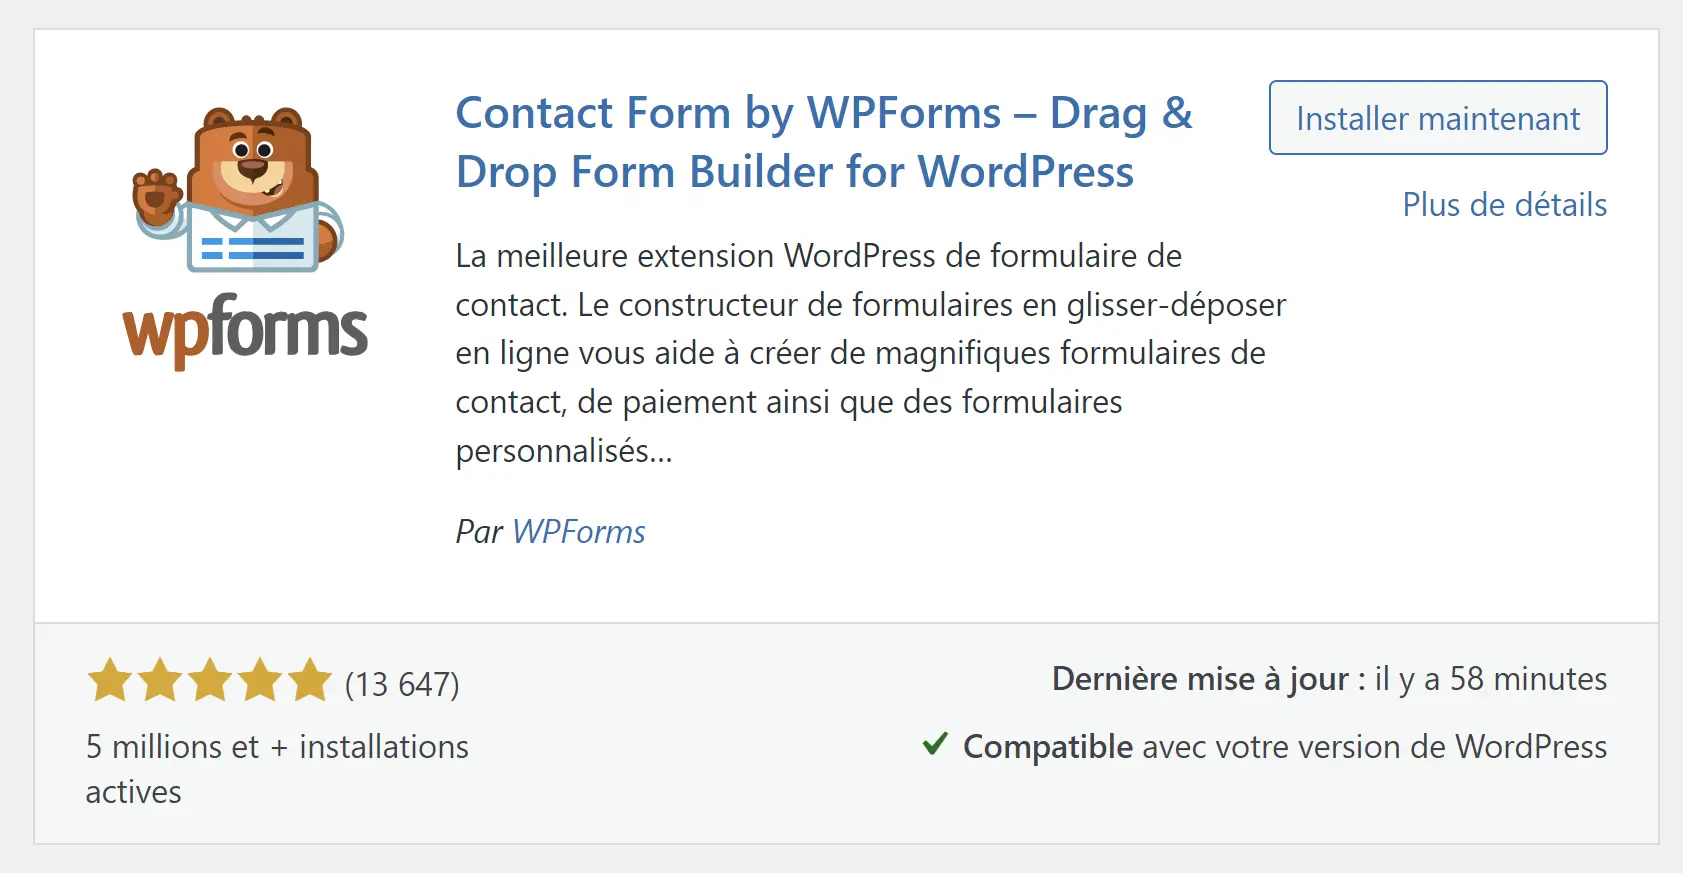Click the 5 millions installations actives text

[x=276, y=768]
